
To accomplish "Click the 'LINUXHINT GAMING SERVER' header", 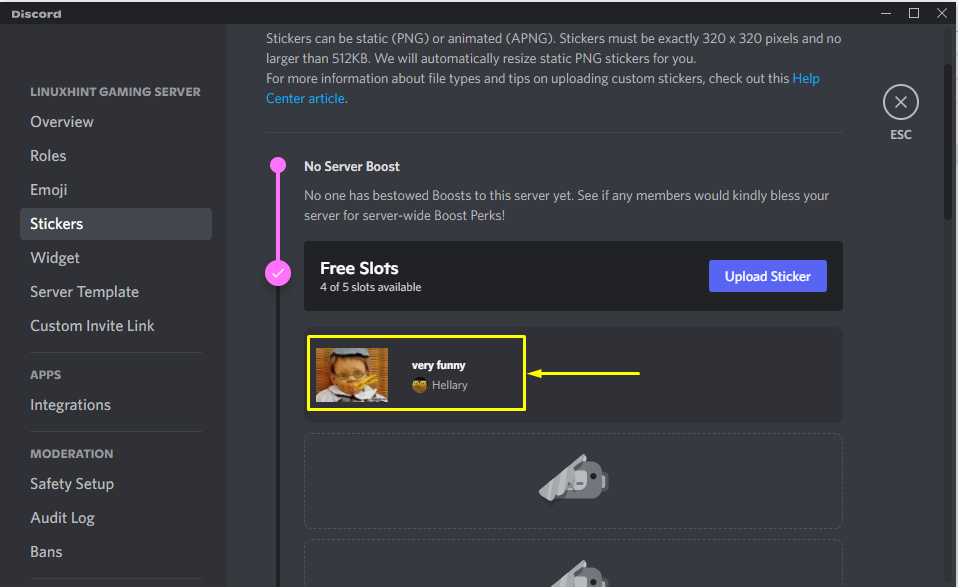I will point(115,92).
